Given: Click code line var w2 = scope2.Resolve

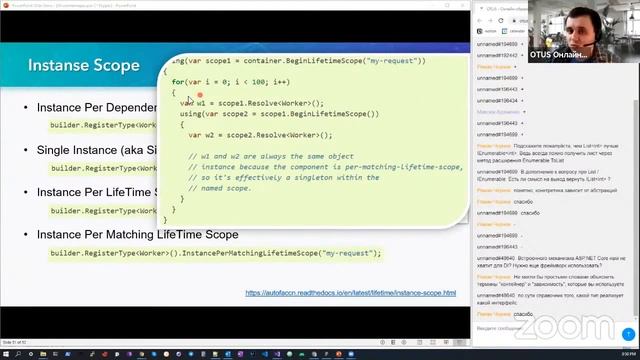Looking at the screenshot, I should (260, 135).
